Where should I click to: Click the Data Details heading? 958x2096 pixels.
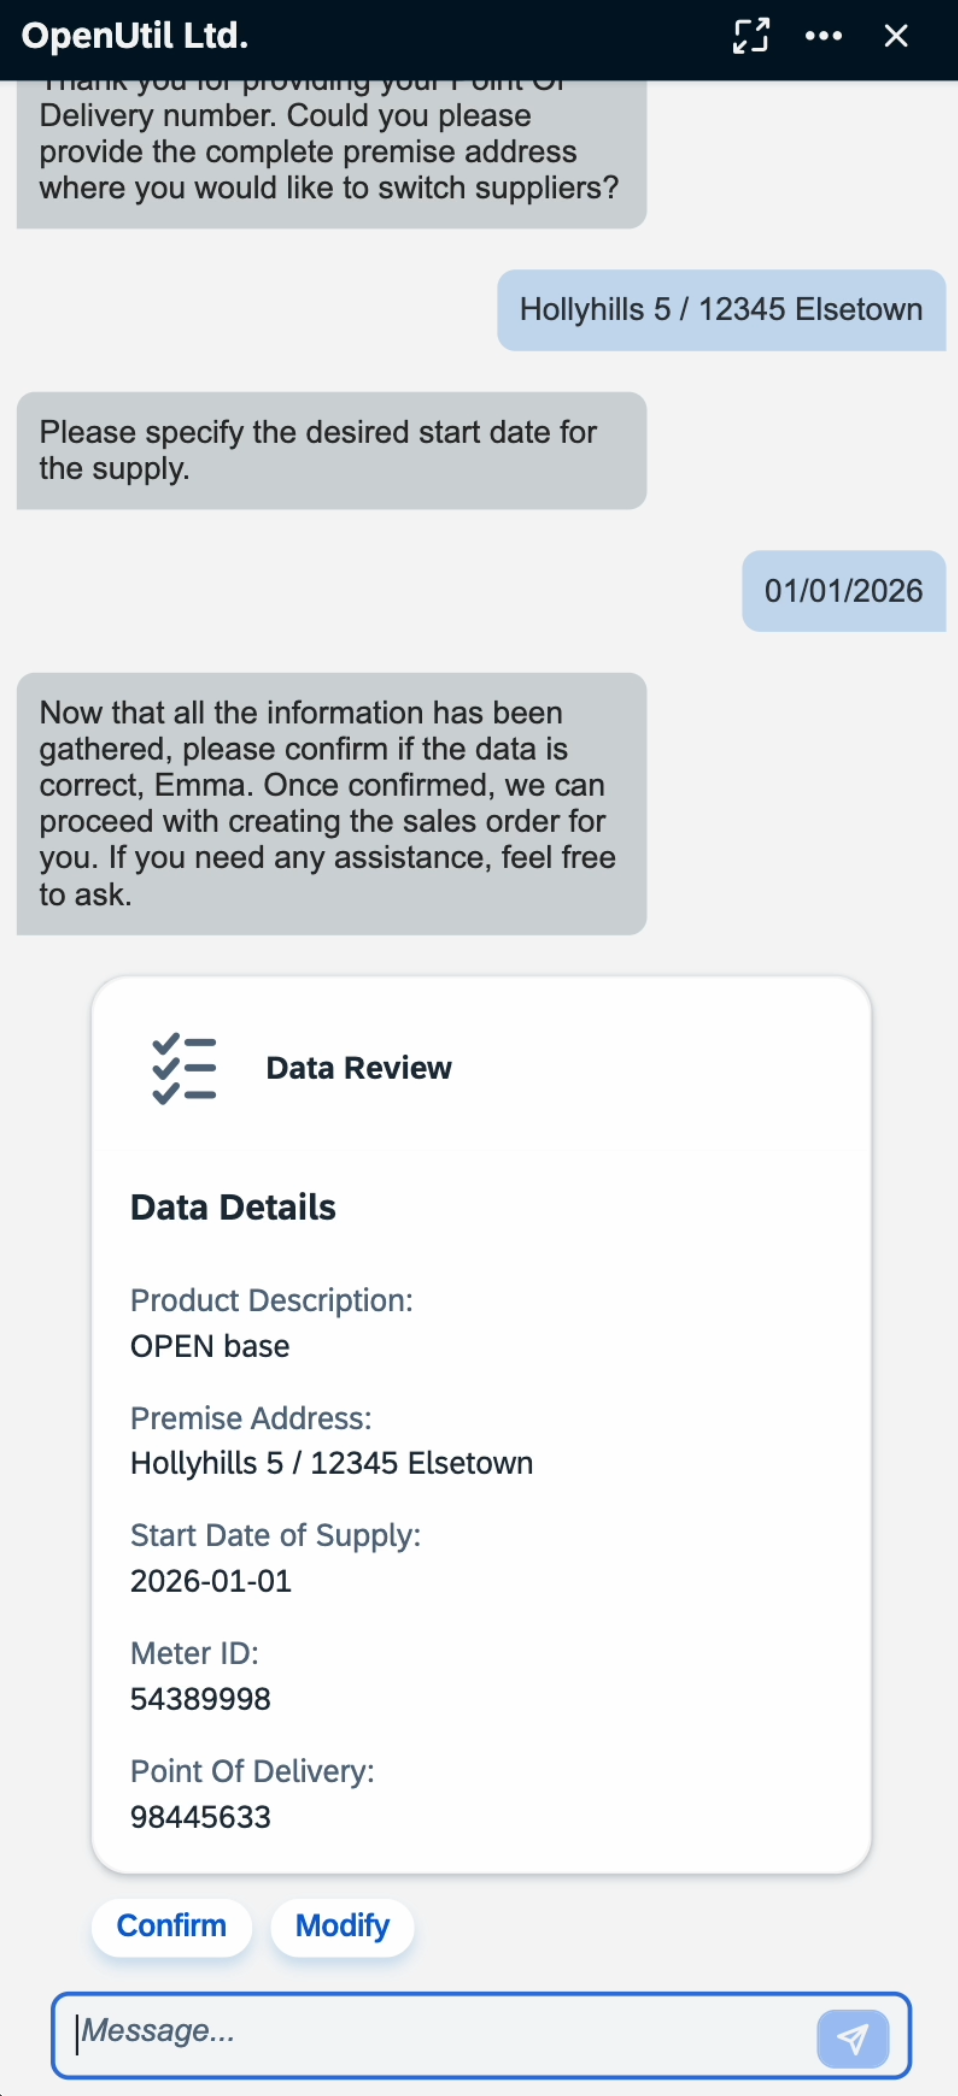pyautogui.click(x=233, y=1208)
